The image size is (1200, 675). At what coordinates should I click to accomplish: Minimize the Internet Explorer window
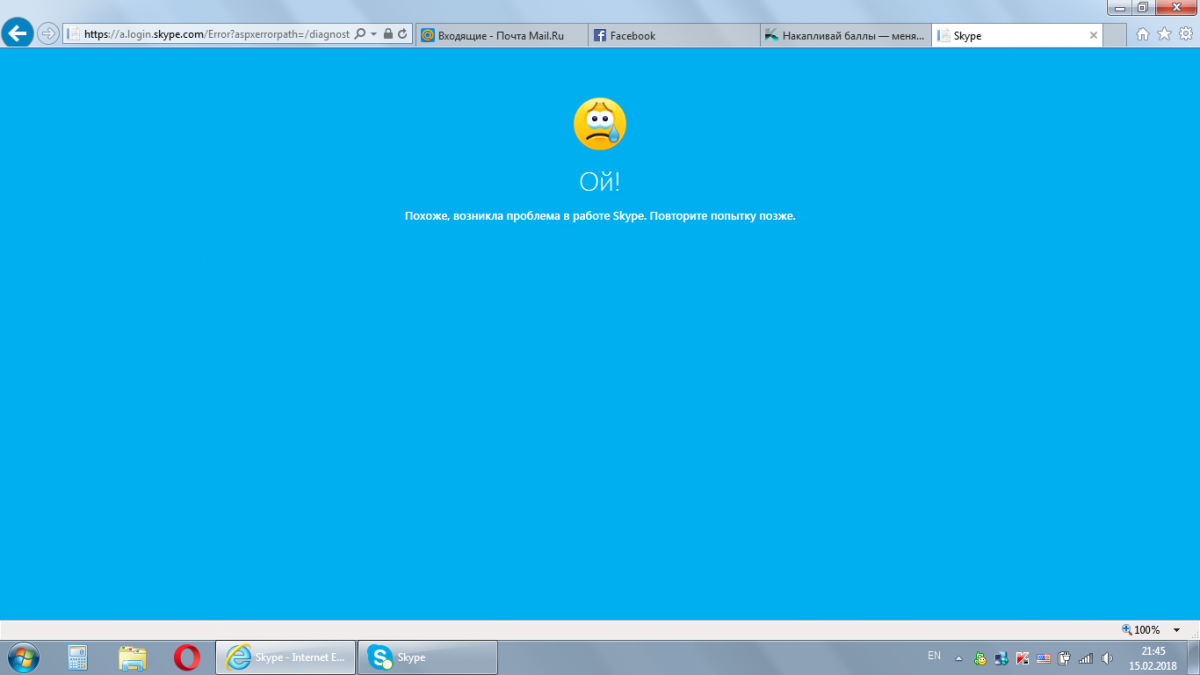1121,7
